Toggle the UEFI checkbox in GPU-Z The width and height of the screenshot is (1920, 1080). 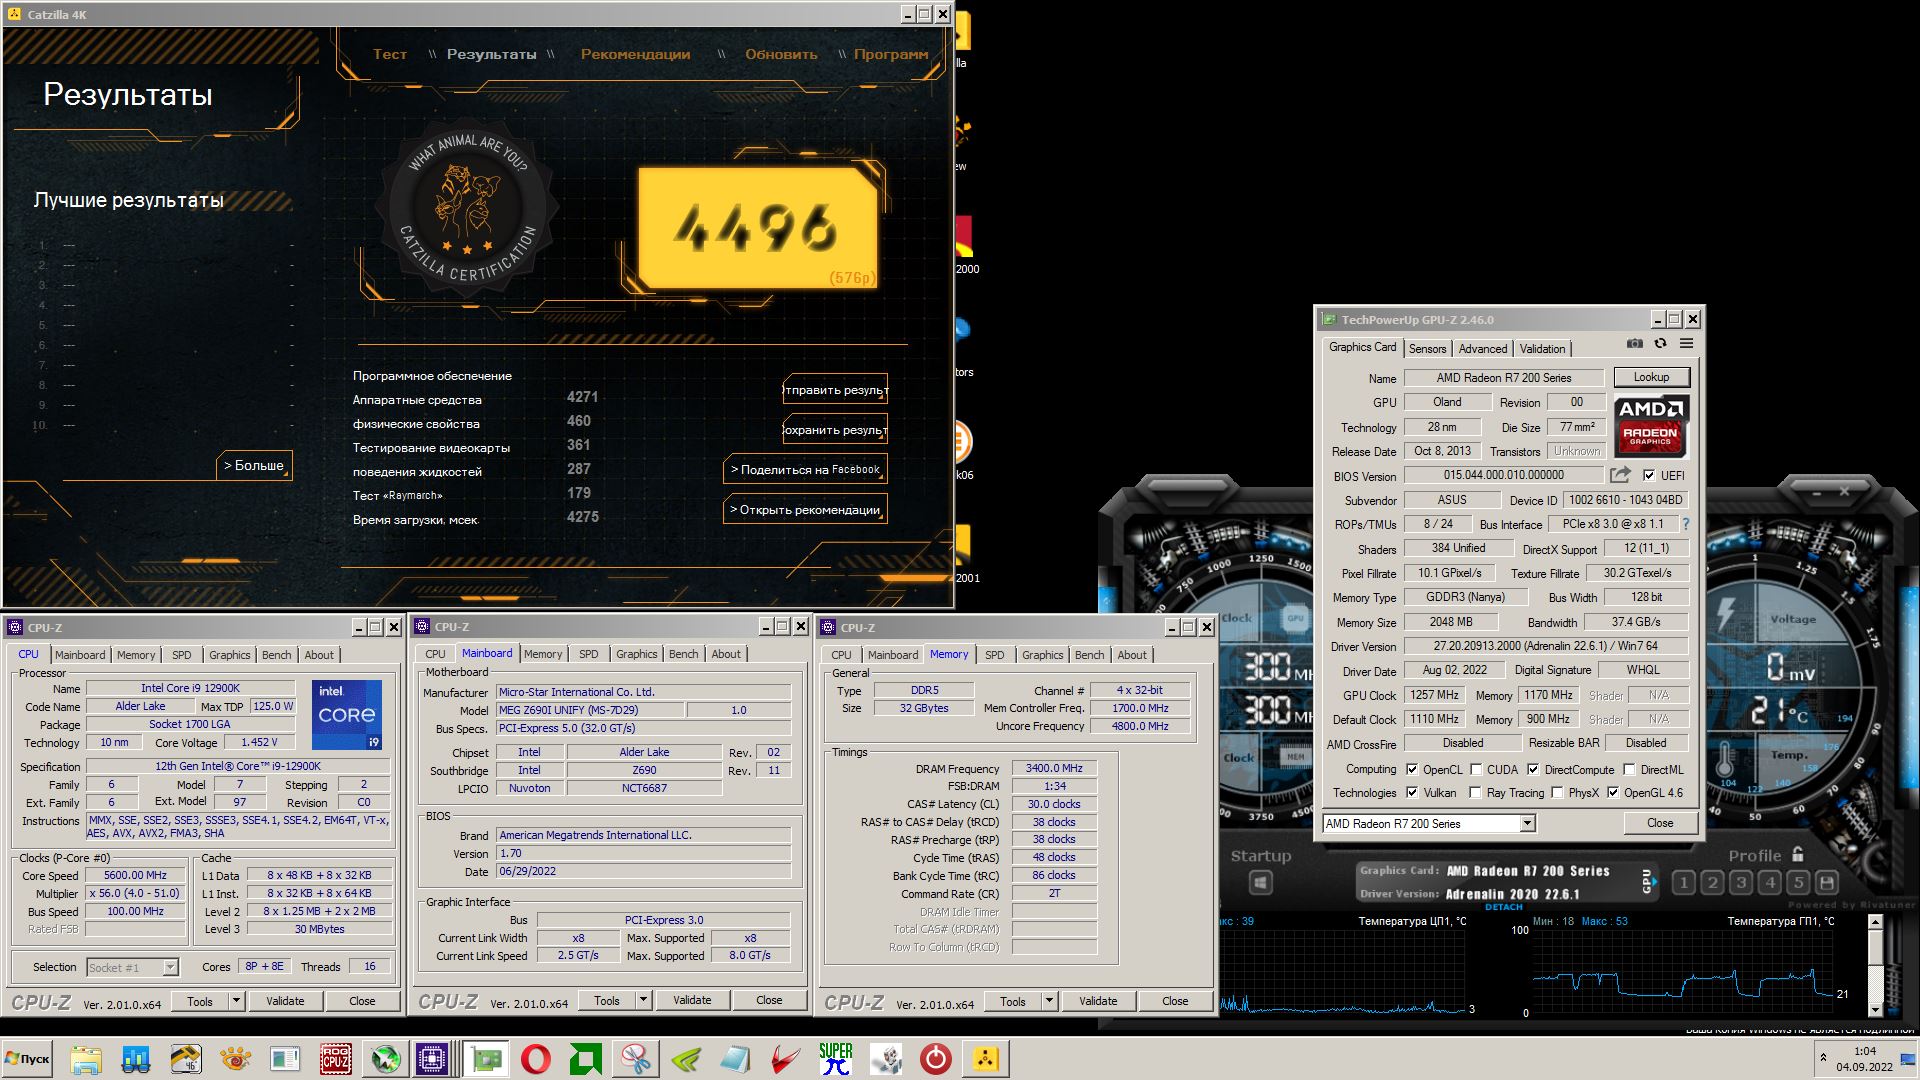[x=1649, y=475]
